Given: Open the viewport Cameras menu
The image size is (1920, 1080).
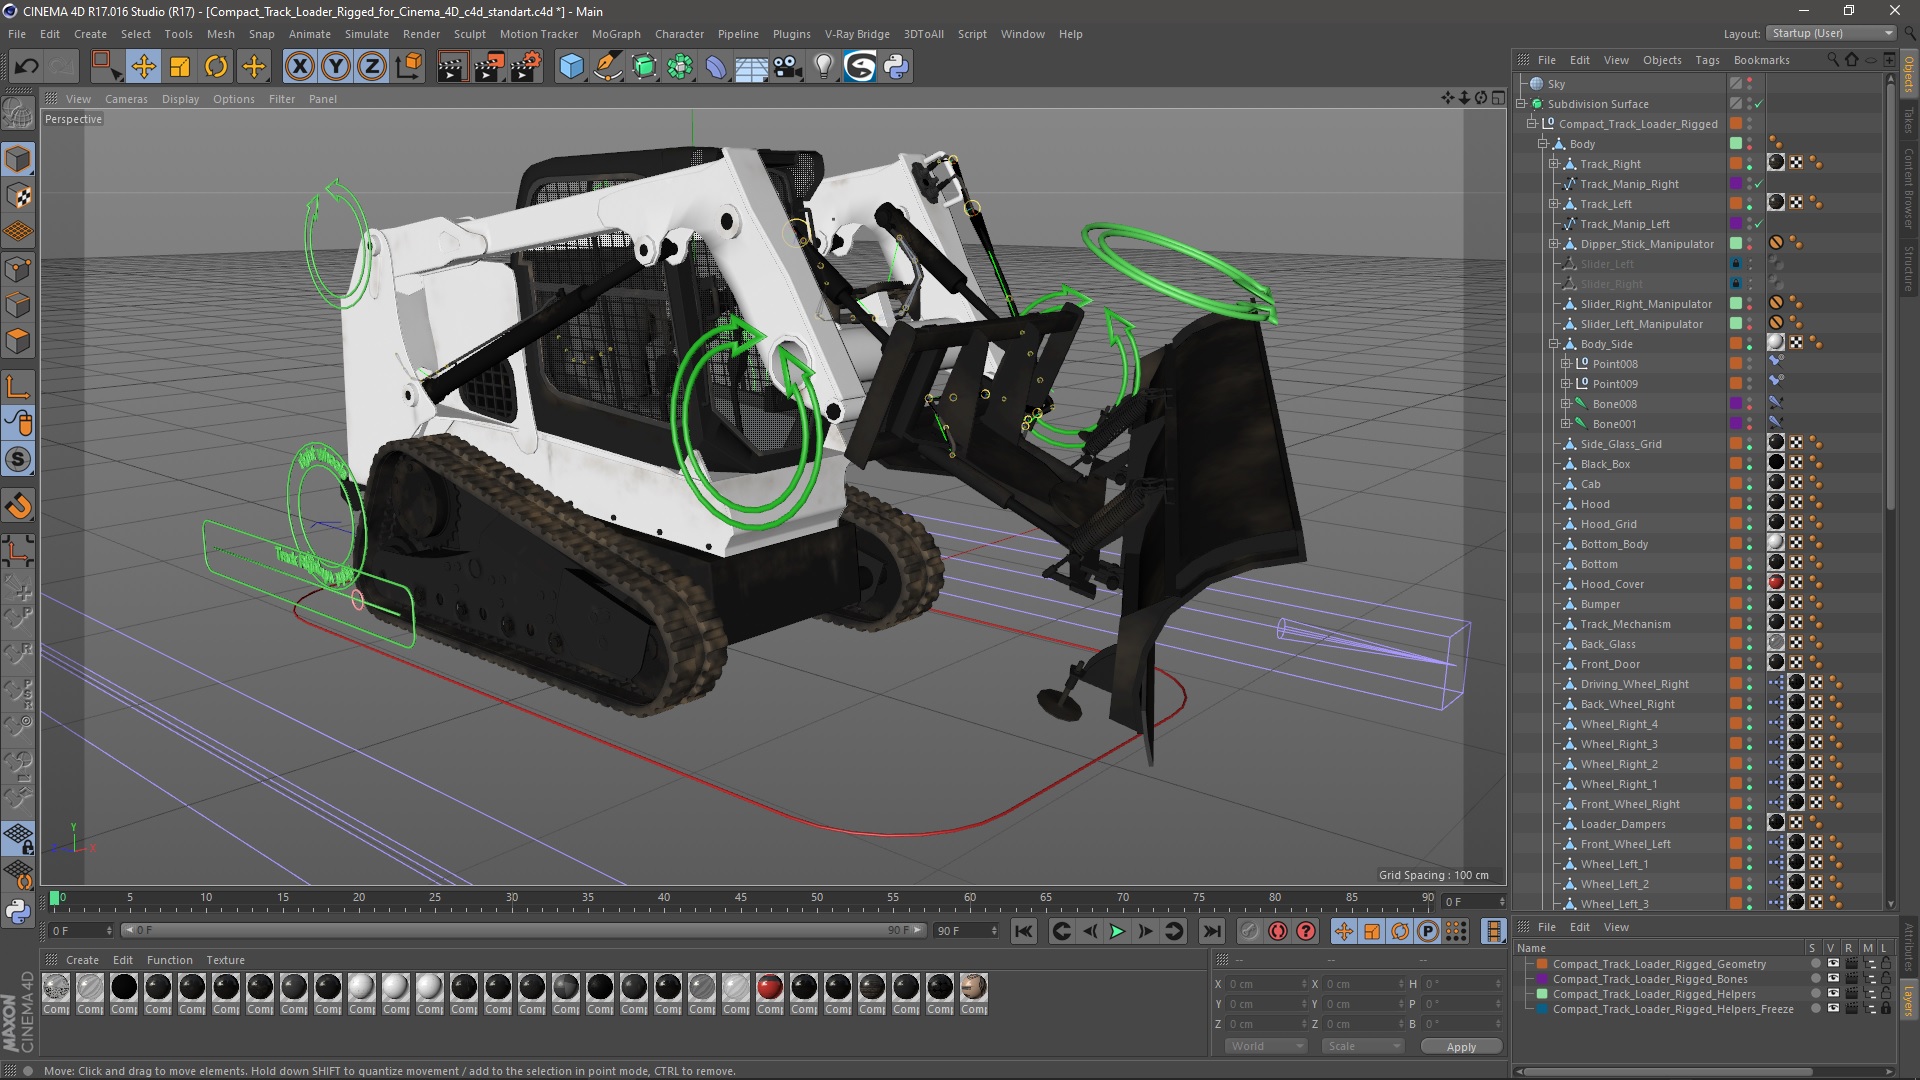Looking at the screenshot, I should pos(126,99).
